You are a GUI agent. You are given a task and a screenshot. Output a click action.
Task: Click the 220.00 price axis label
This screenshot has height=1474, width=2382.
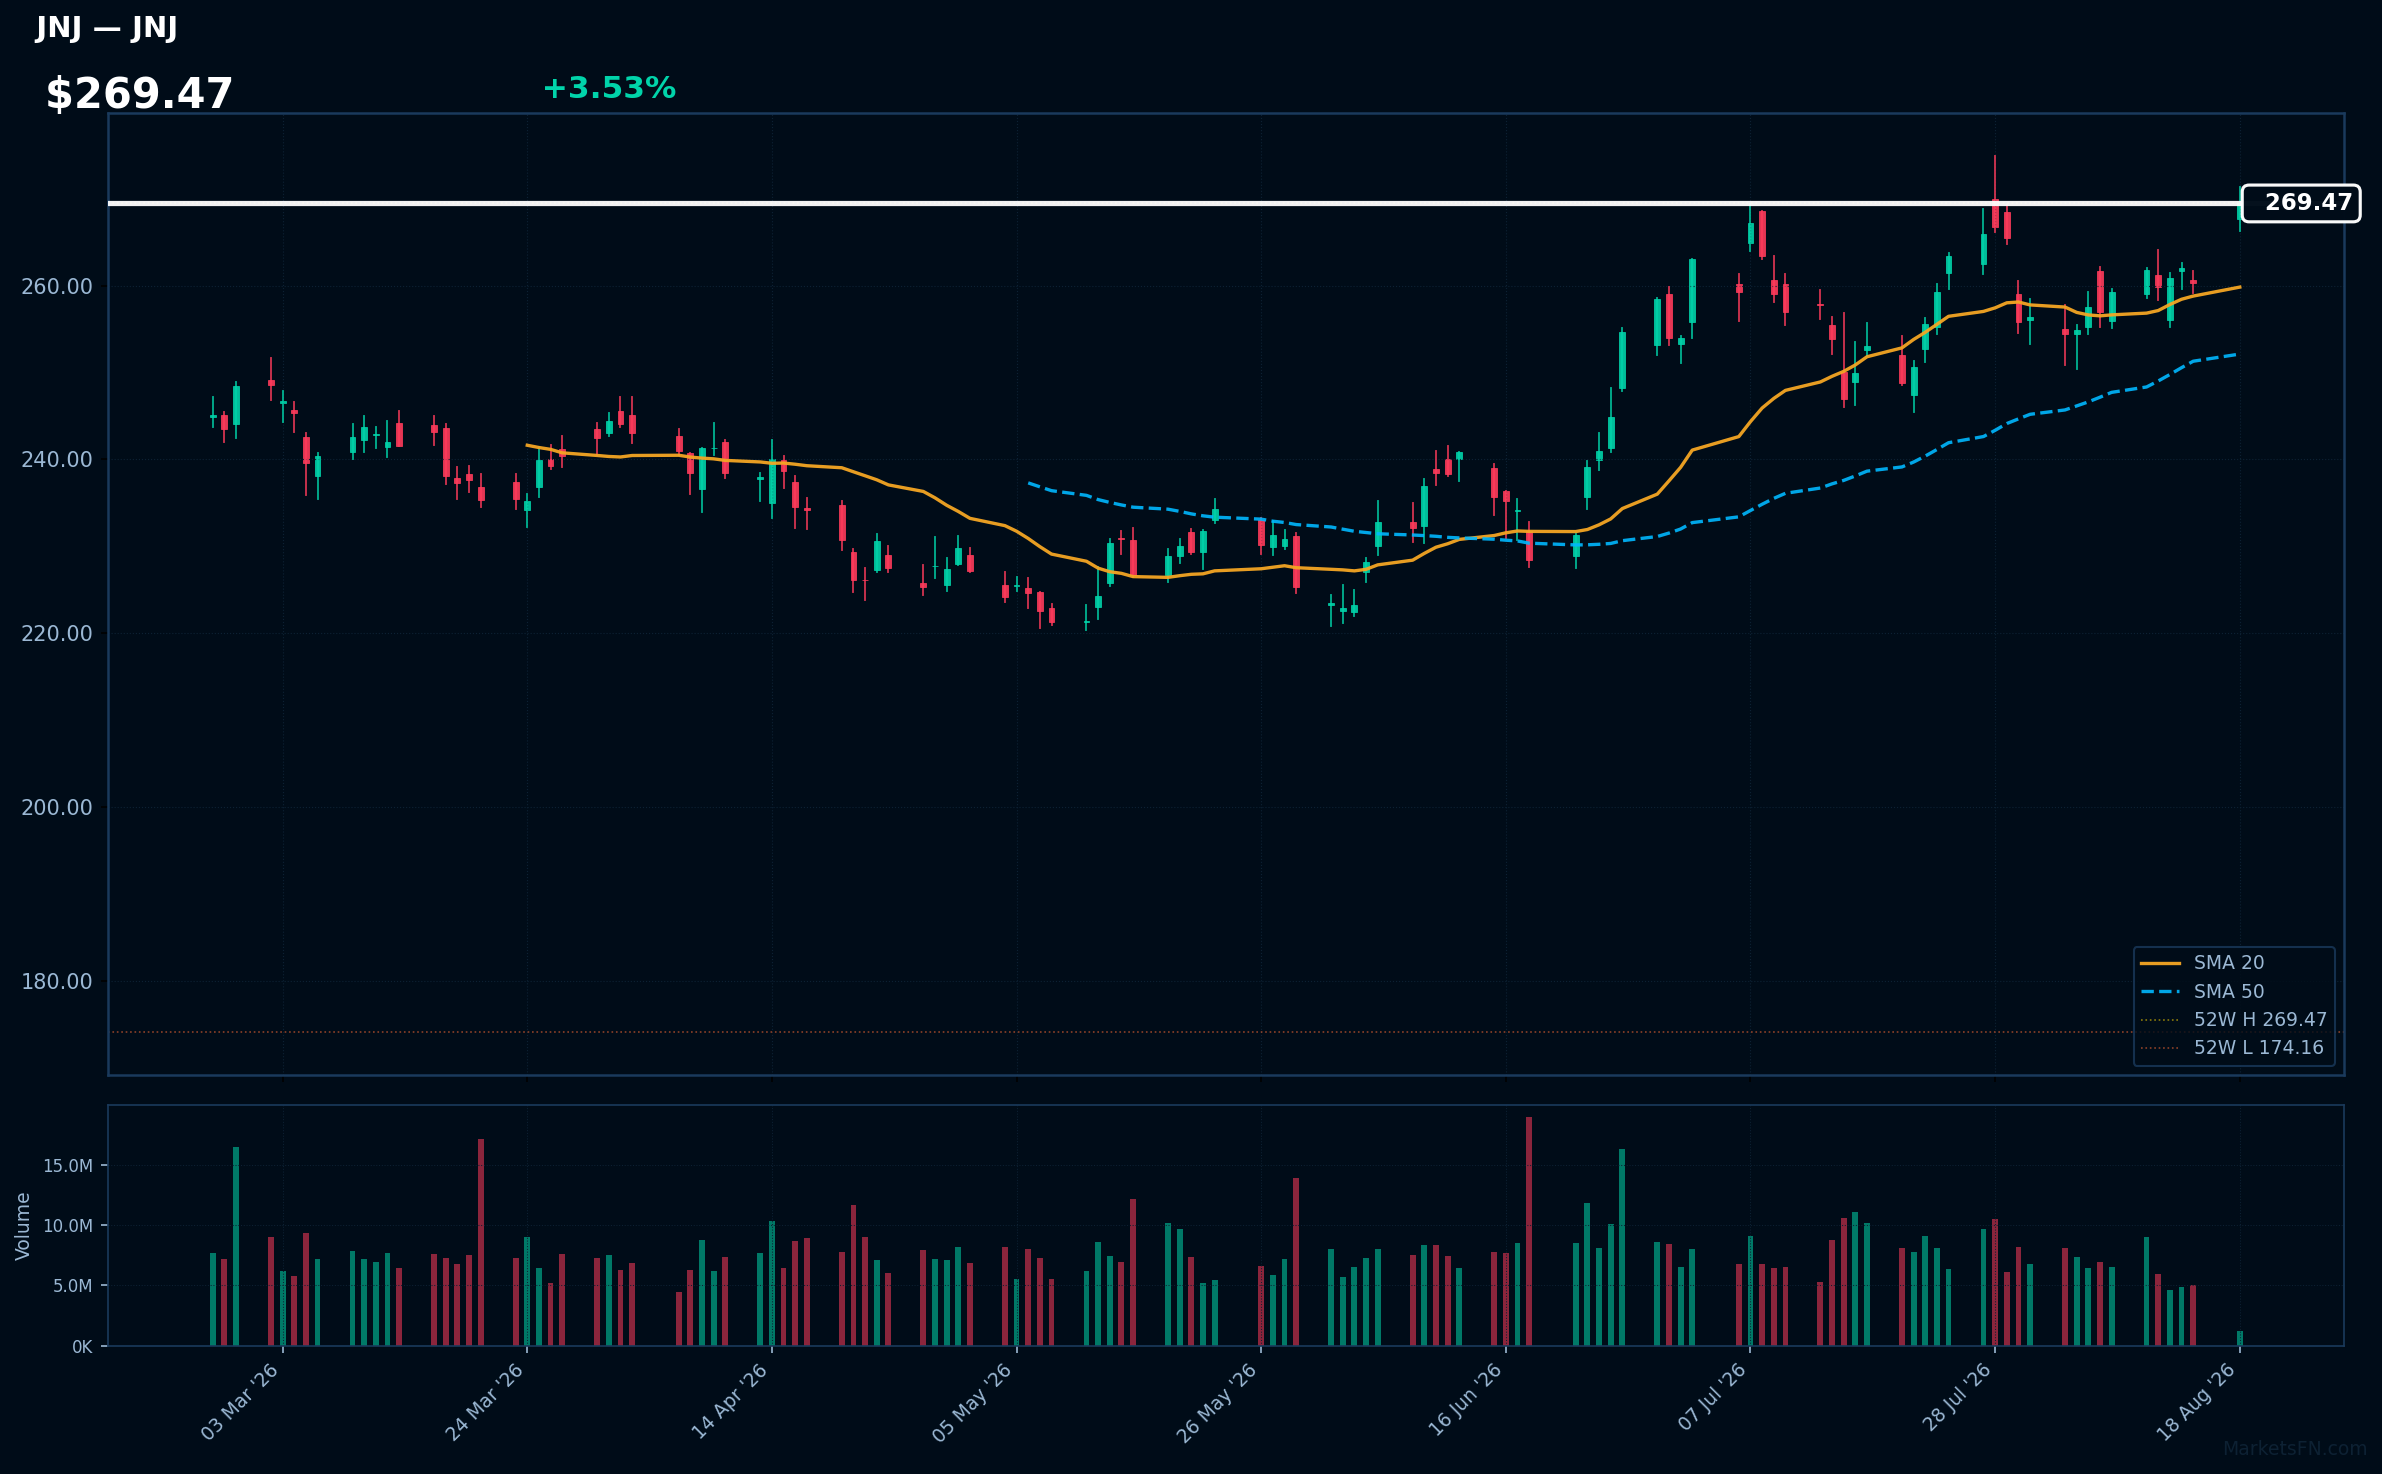click(57, 634)
